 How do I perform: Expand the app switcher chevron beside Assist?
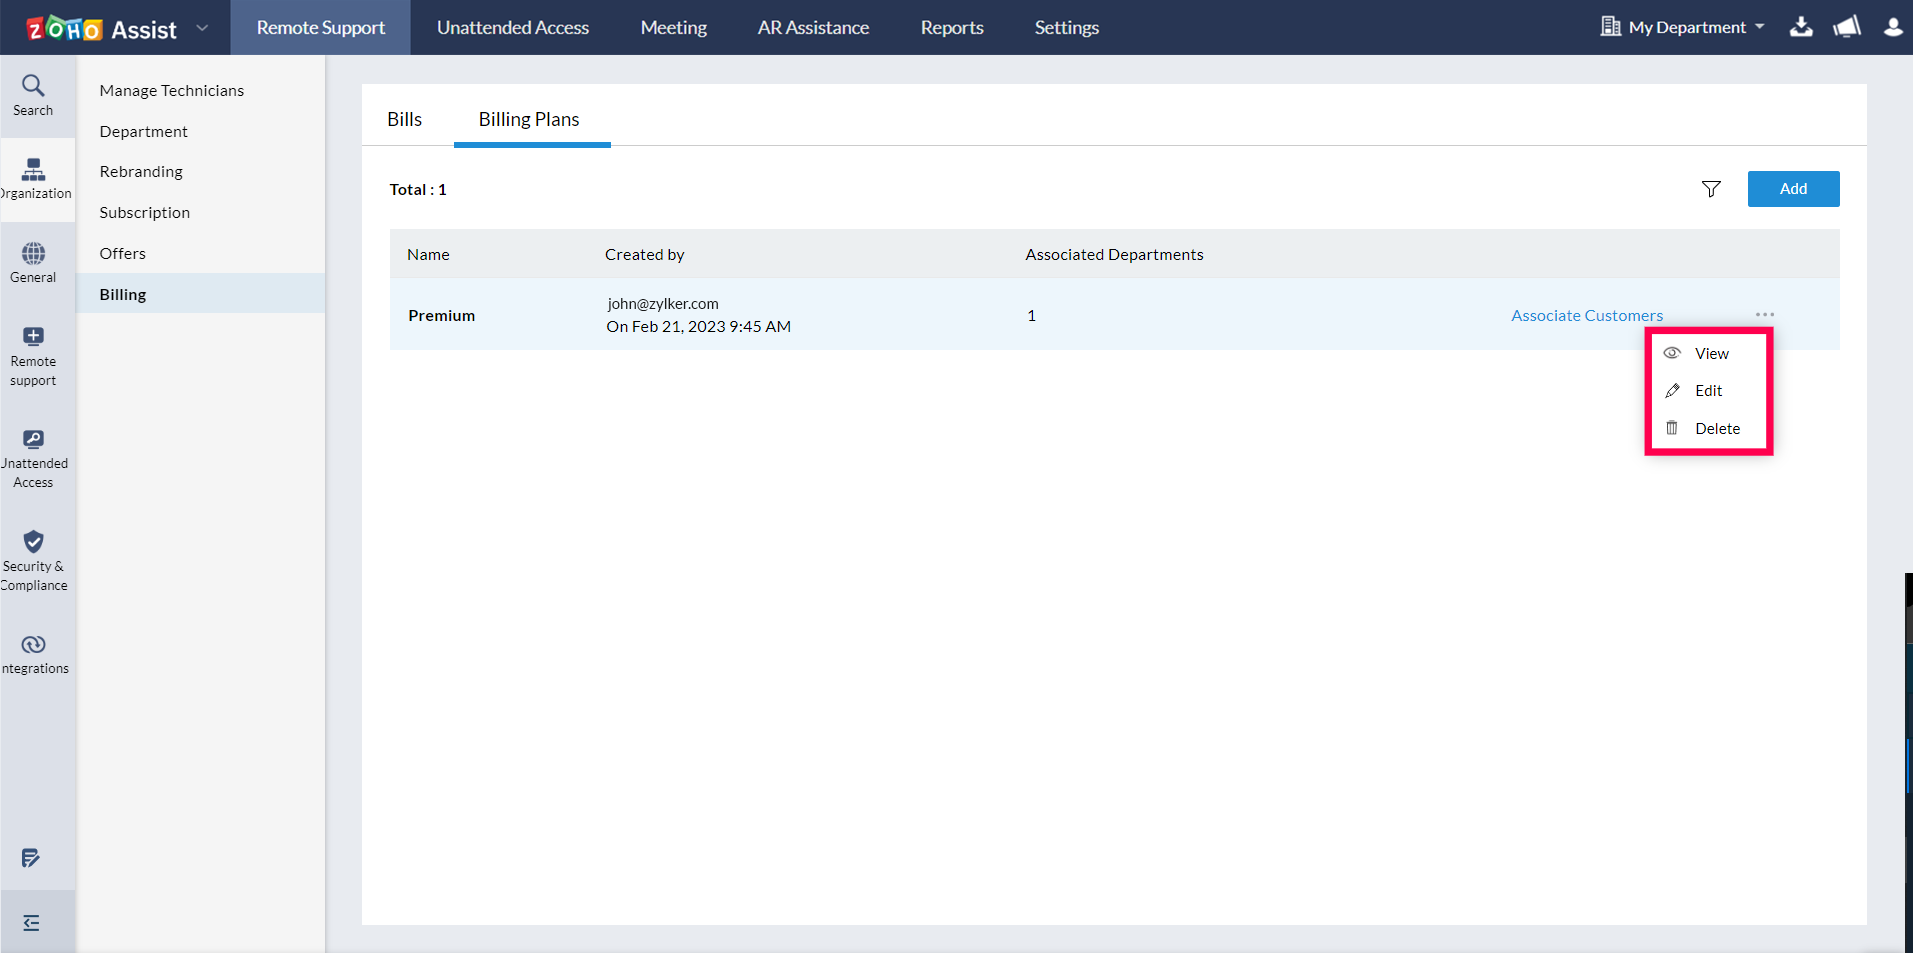tap(202, 28)
